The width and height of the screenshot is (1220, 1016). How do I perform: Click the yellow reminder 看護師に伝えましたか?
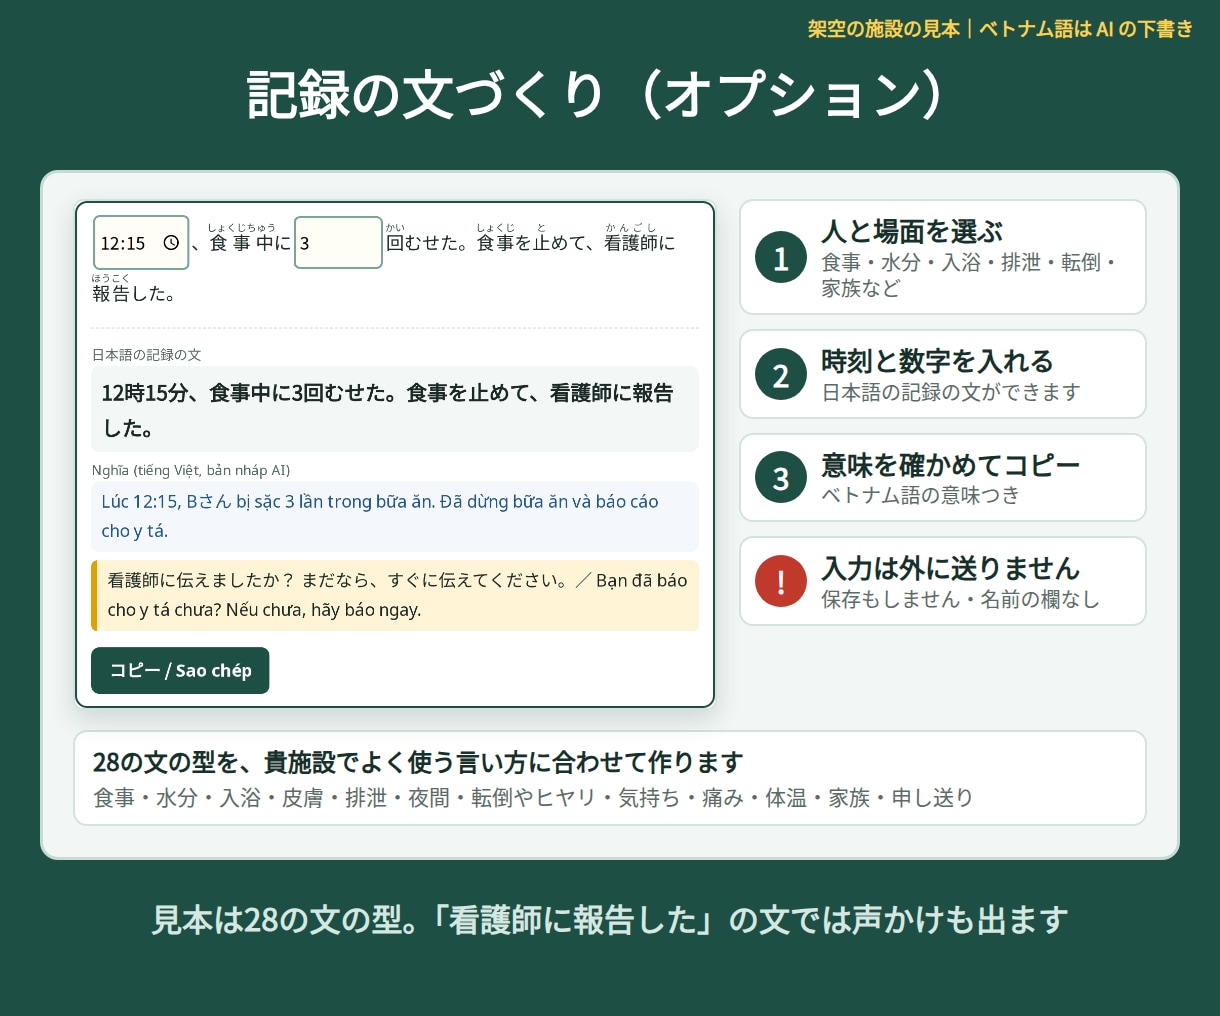point(395,595)
